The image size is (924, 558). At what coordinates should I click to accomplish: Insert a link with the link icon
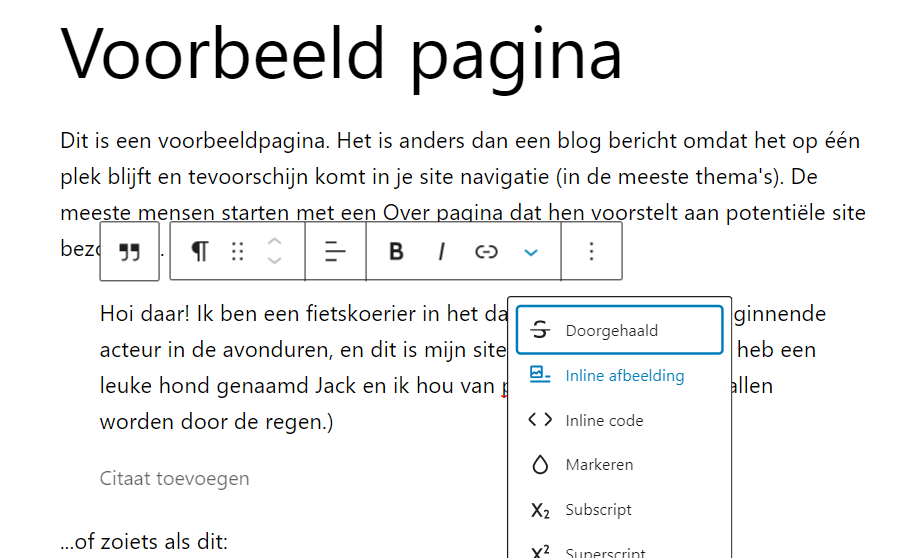tap(486, 251)
